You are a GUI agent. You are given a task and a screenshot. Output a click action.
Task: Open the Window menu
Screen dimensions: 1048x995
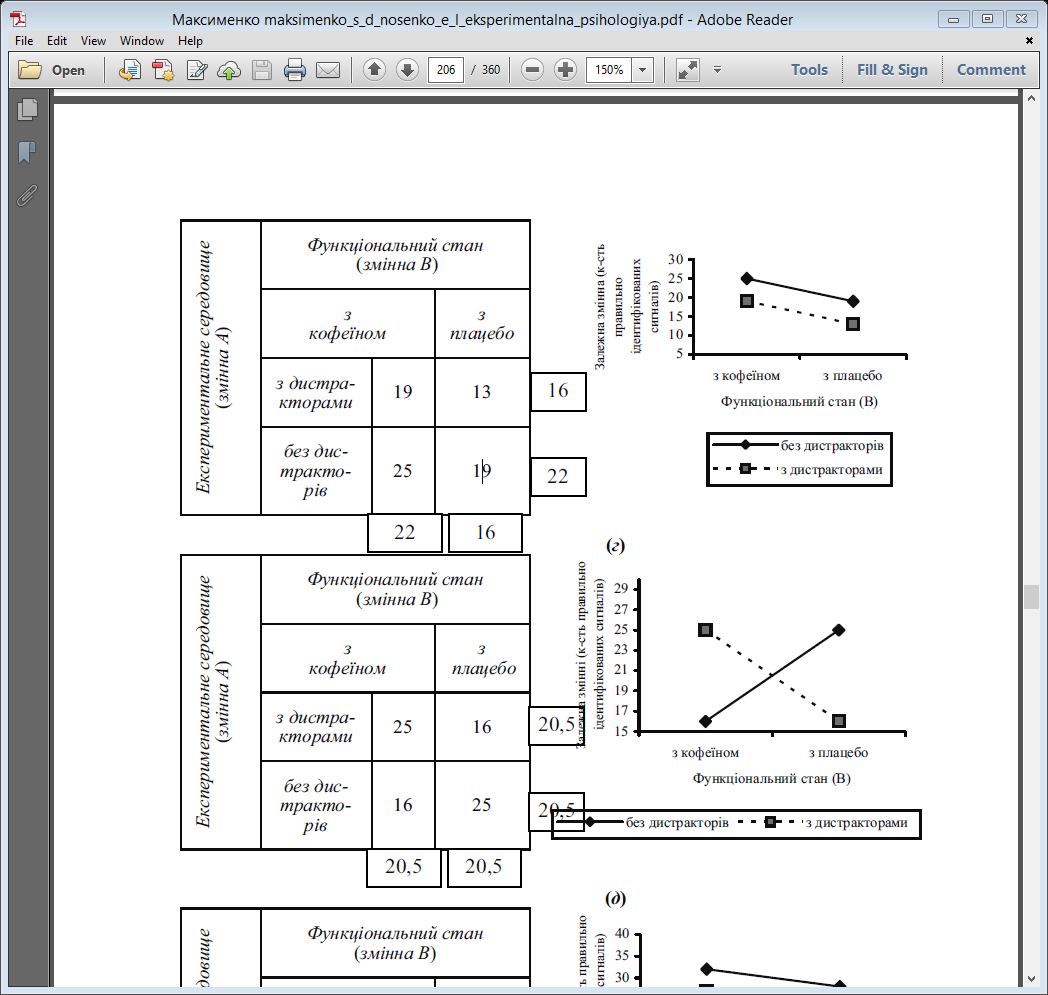(x=142, y=41)
